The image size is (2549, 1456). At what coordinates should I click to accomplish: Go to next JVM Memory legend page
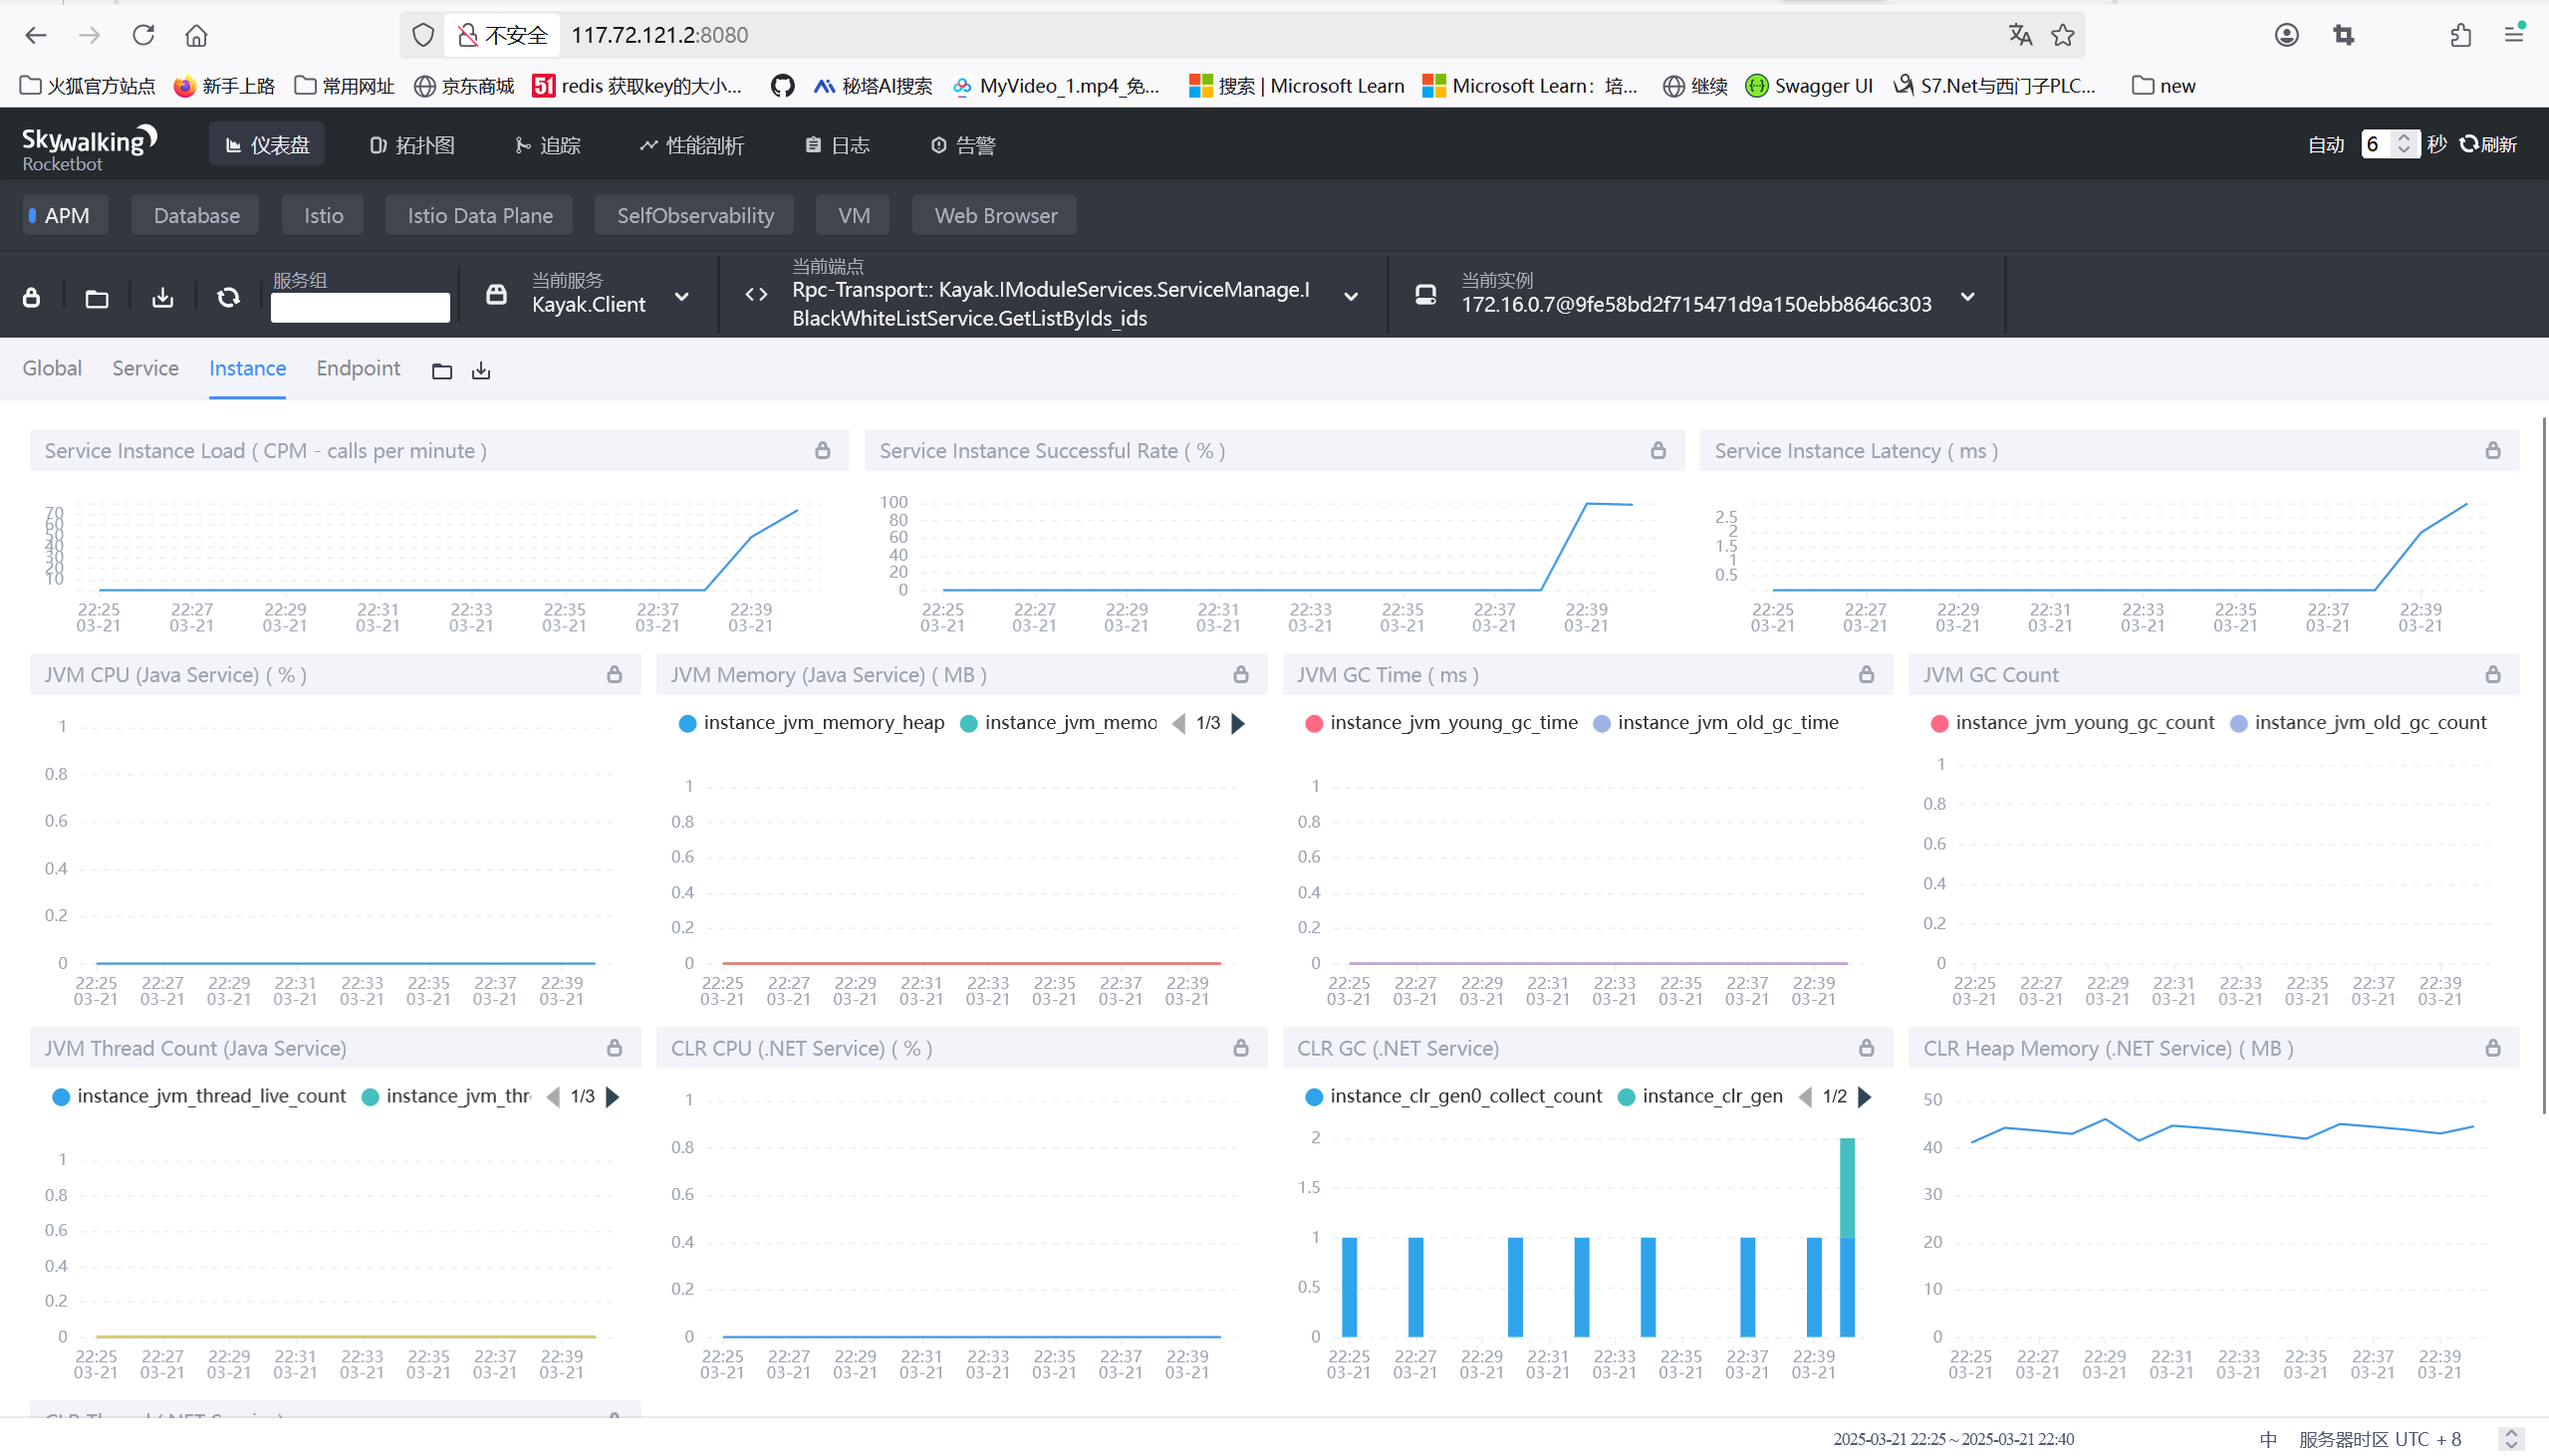click(x=1238, y=723)
